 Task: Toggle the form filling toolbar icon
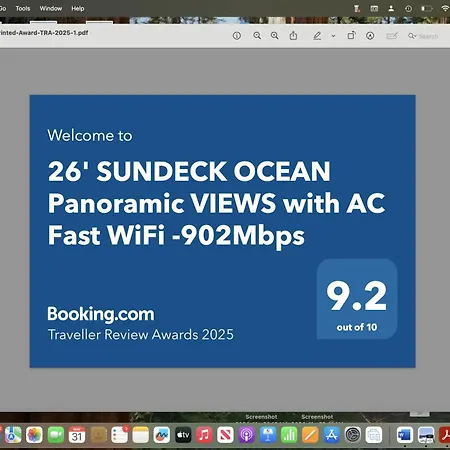392,36
